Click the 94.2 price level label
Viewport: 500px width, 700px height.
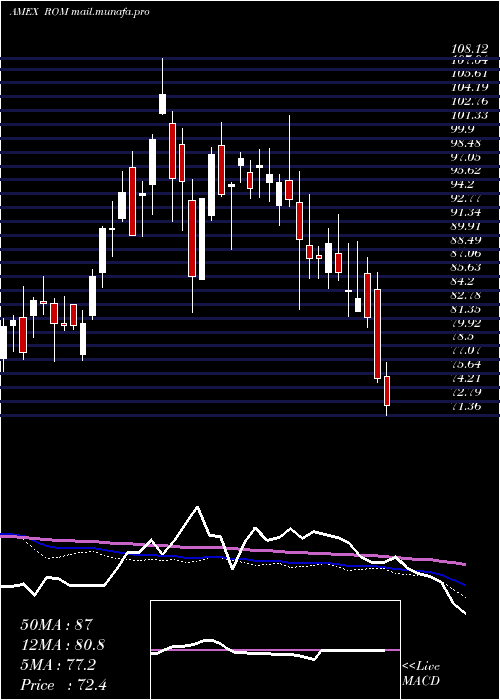[462, 184]
